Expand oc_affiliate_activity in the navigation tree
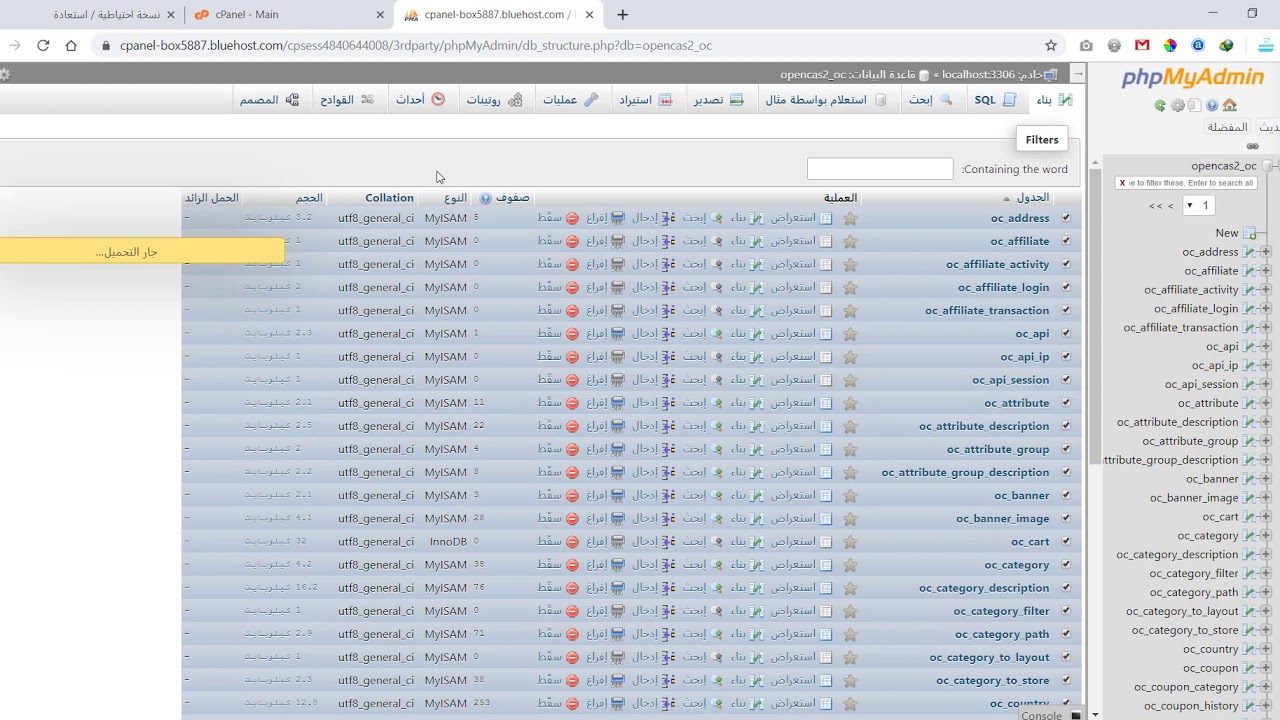 pyautogui.click(x=1266, y=290)
